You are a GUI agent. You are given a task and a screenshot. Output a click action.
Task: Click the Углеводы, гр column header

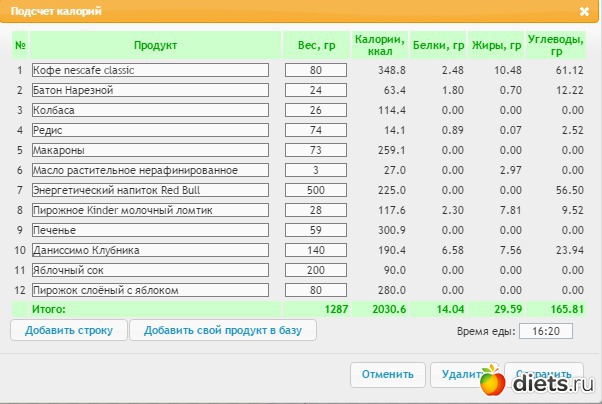556,45
